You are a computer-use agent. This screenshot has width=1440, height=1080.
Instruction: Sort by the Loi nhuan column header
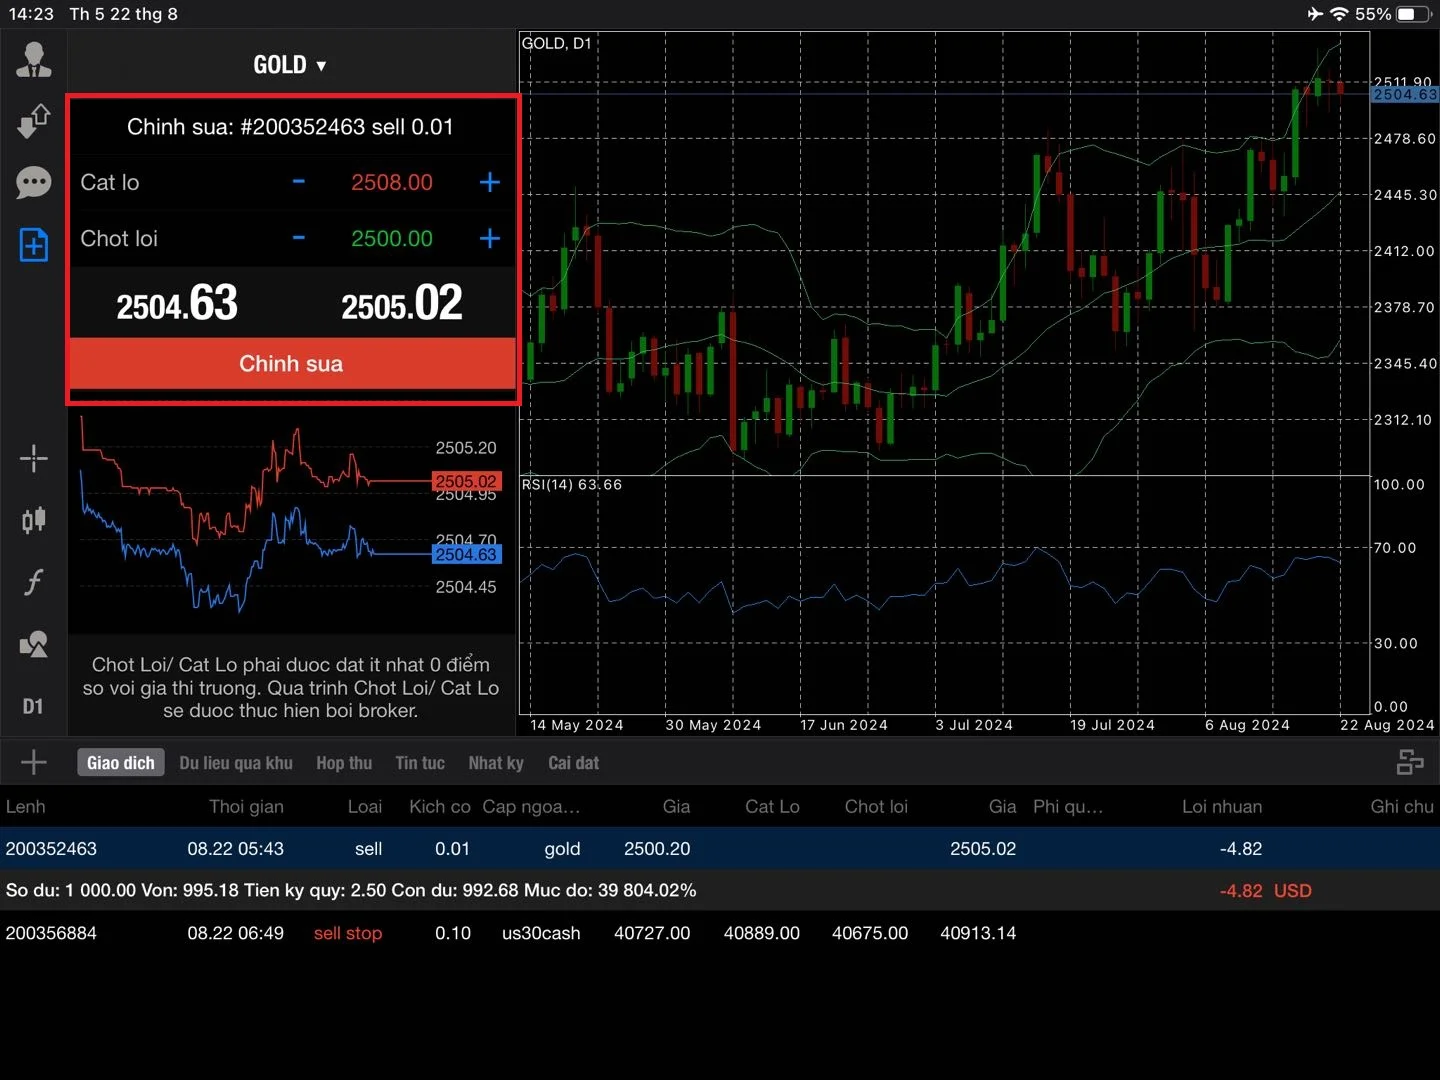[x=1222, y=806]
